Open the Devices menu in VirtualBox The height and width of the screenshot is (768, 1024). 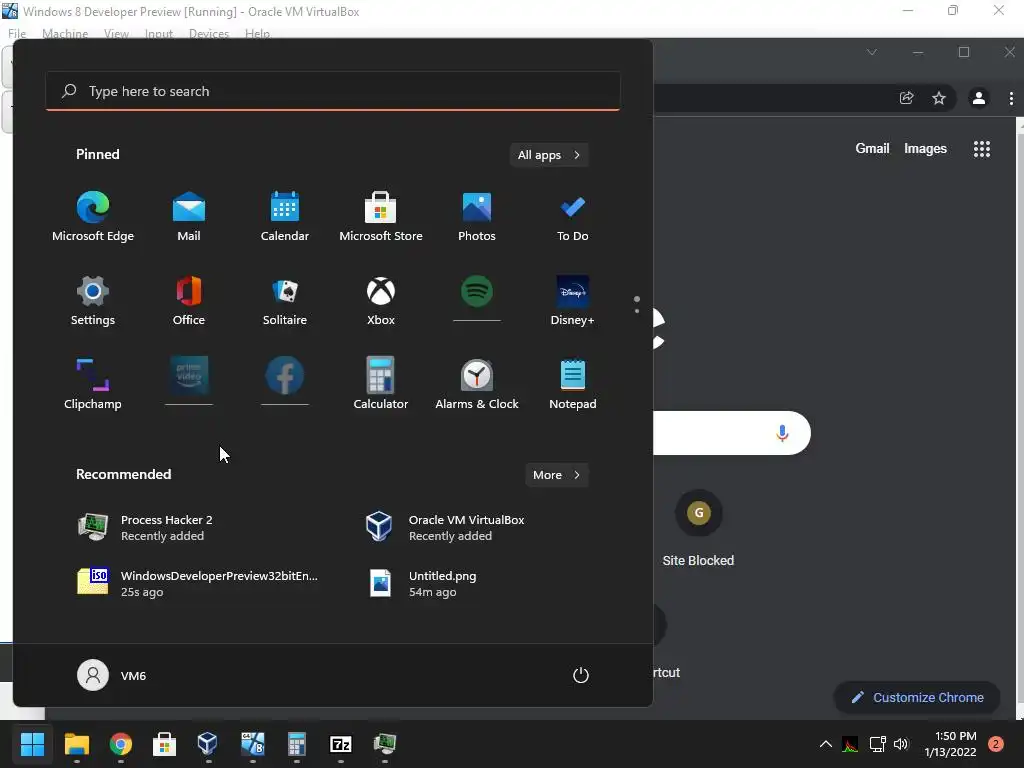209,33
